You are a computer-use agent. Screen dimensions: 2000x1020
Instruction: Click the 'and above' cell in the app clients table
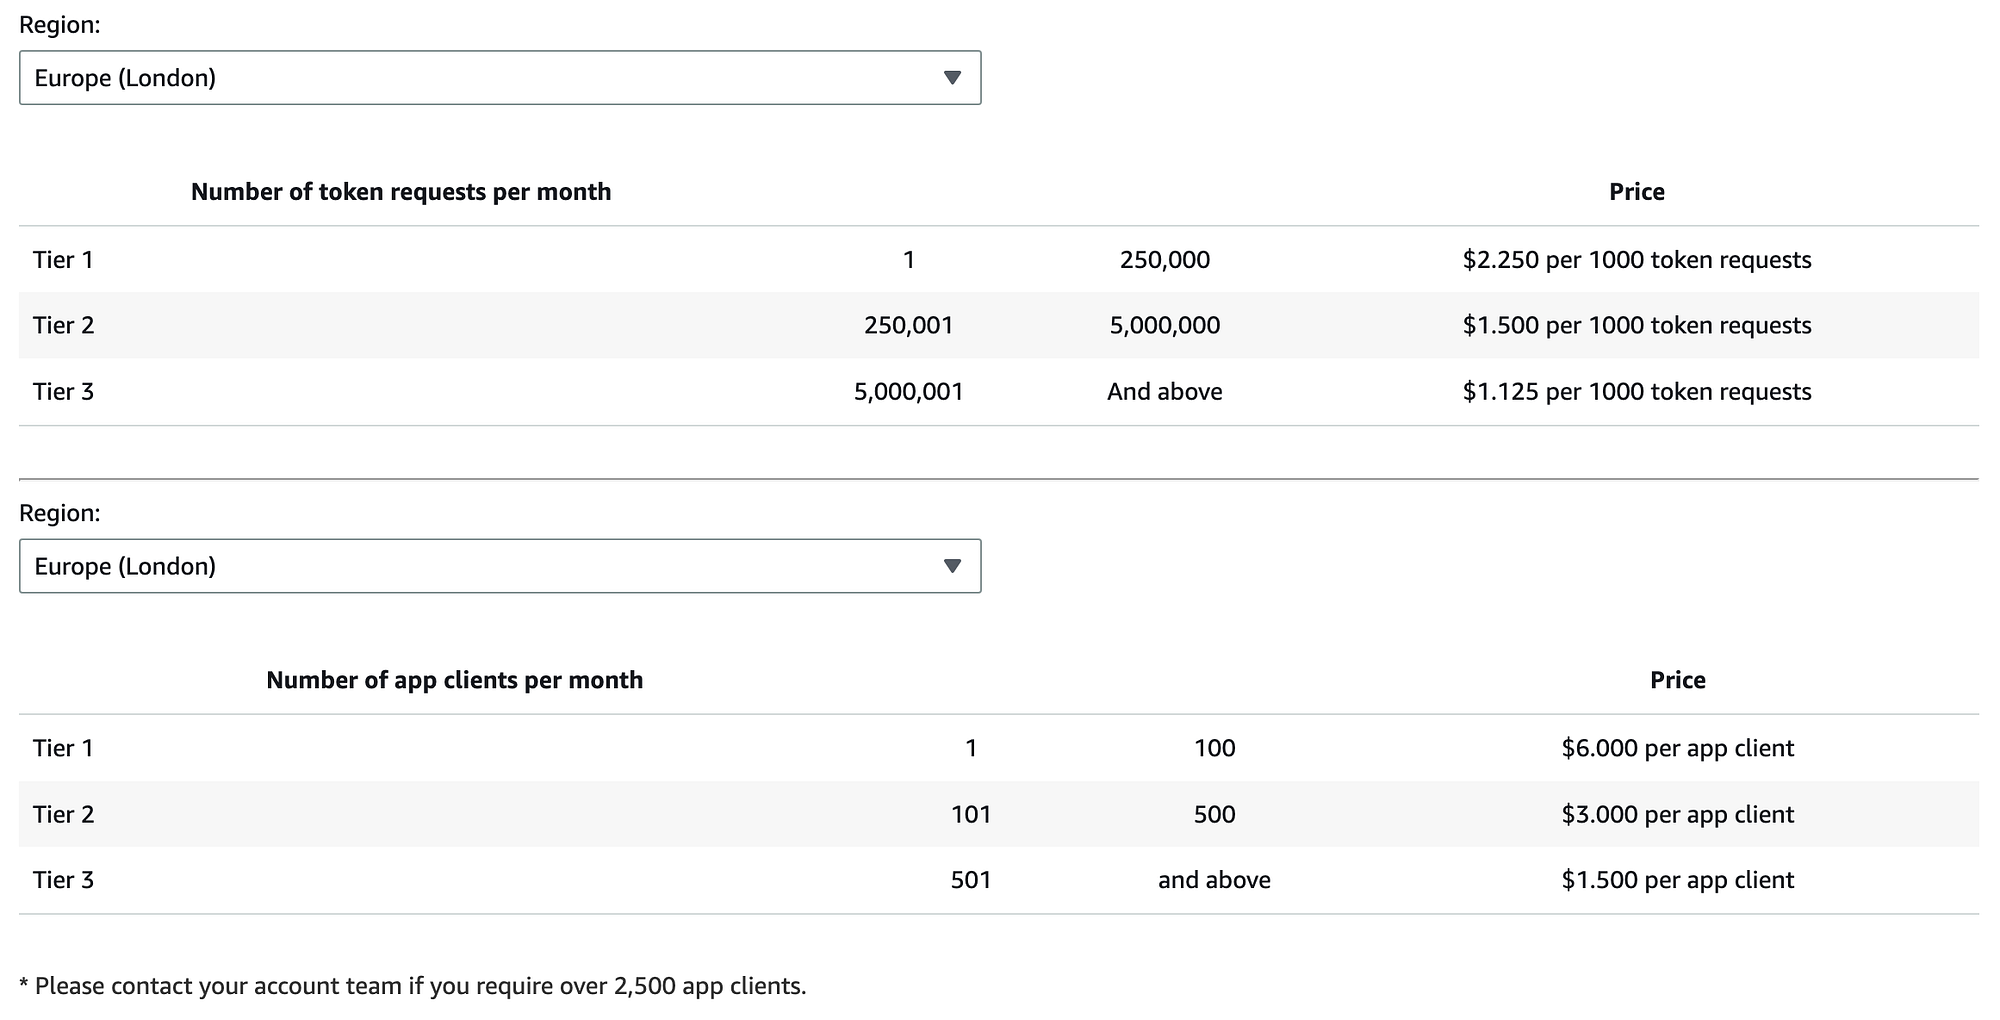point(1215,880)
